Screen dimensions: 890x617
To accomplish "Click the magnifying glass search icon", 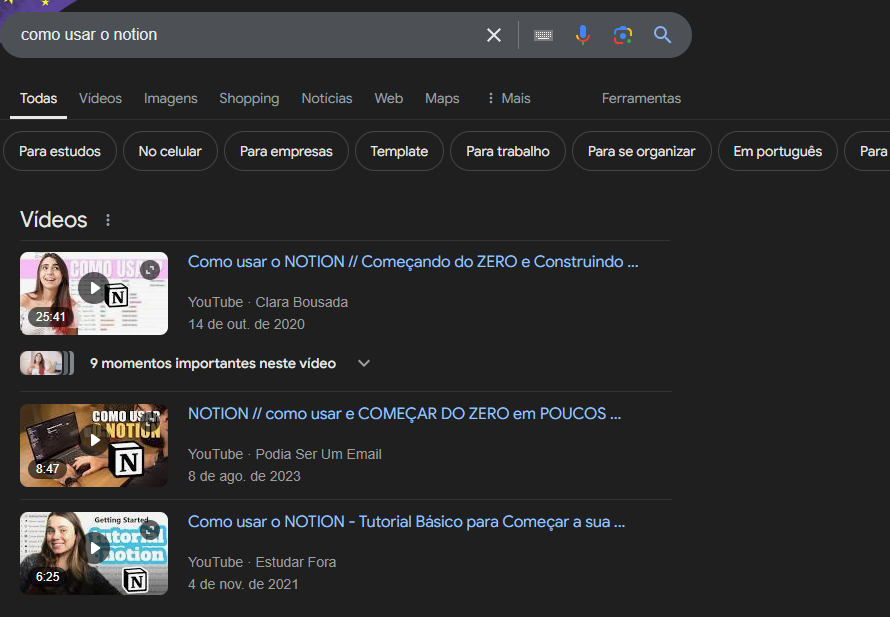I will 662,35.
